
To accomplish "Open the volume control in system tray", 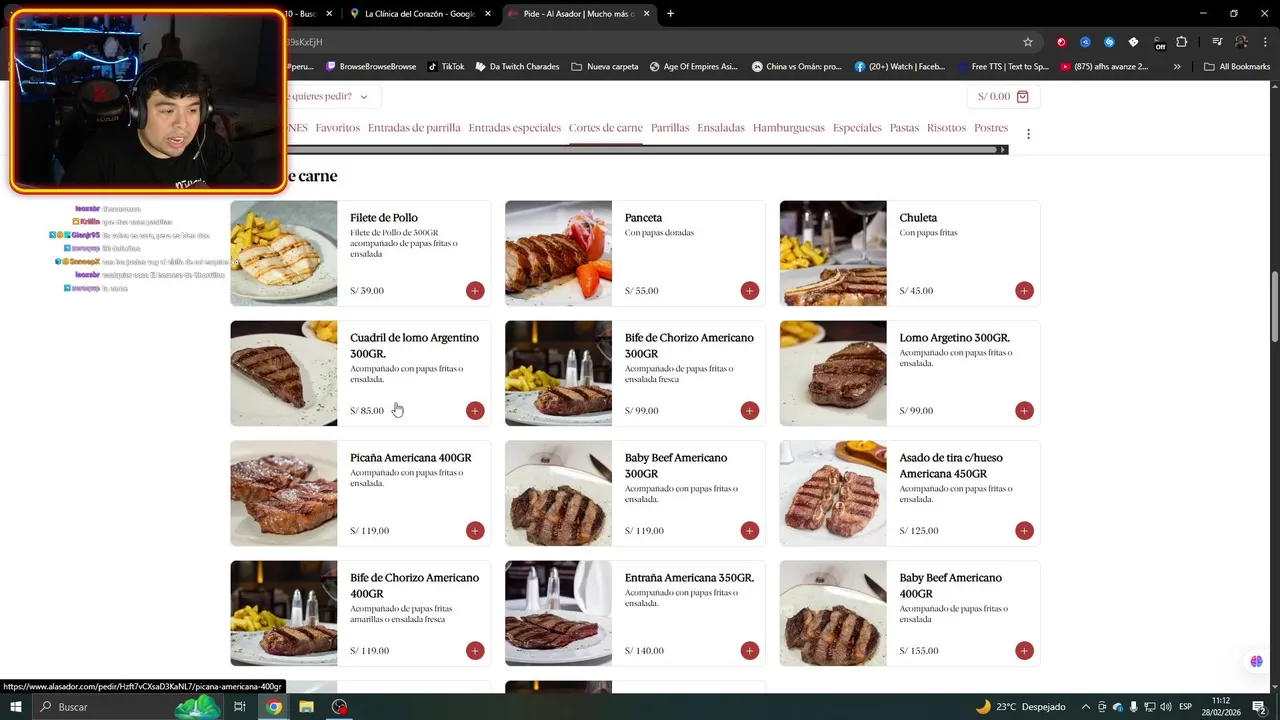I will click(1166, 707).
